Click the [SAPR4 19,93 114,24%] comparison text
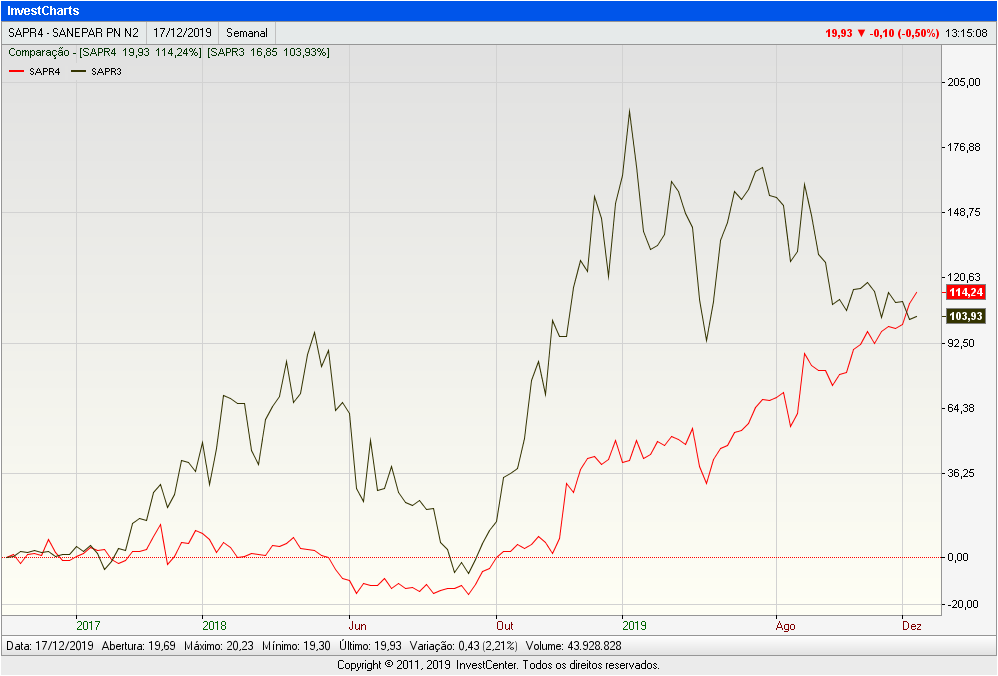This screenshot has height=676, width=998. coord(140,52)
